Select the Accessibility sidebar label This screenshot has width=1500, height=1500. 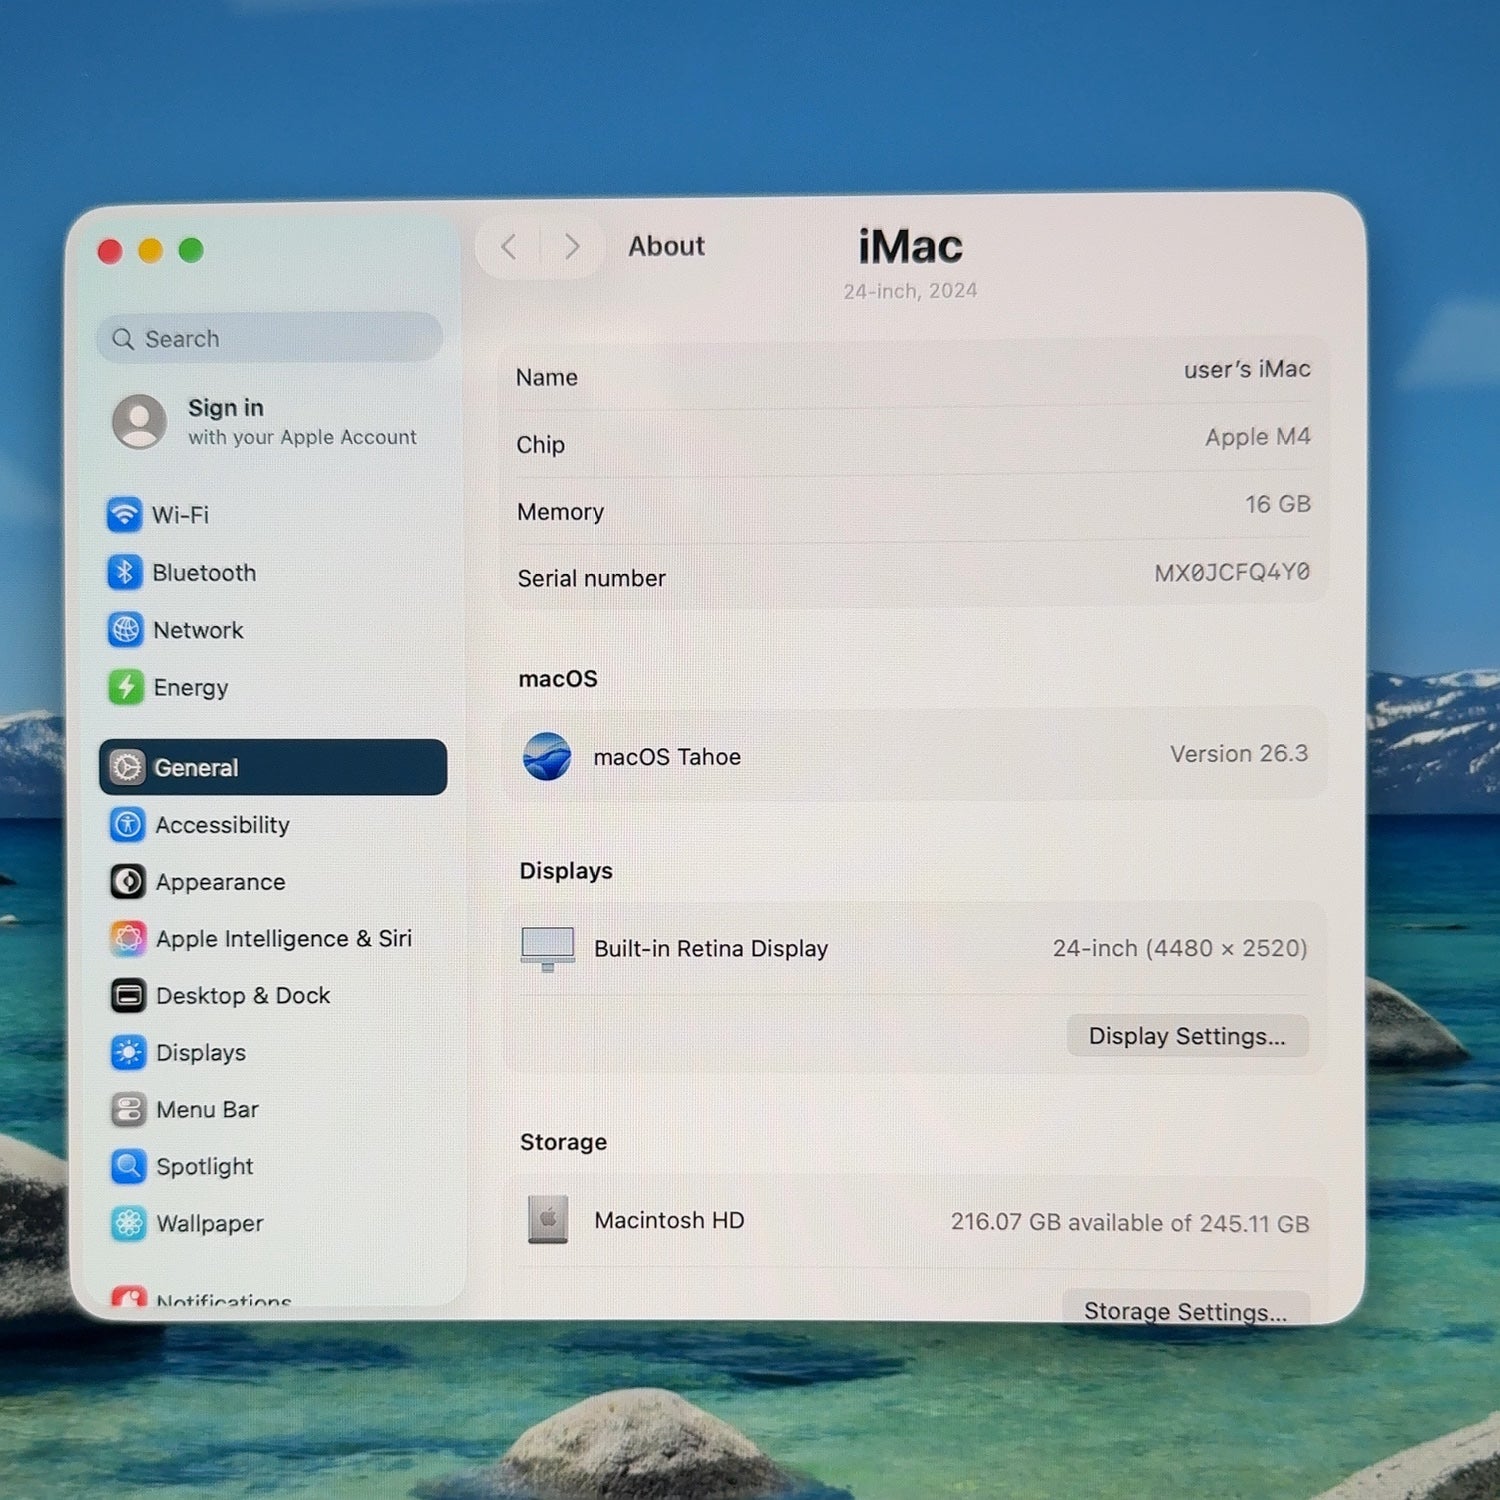tap(222, 825)
